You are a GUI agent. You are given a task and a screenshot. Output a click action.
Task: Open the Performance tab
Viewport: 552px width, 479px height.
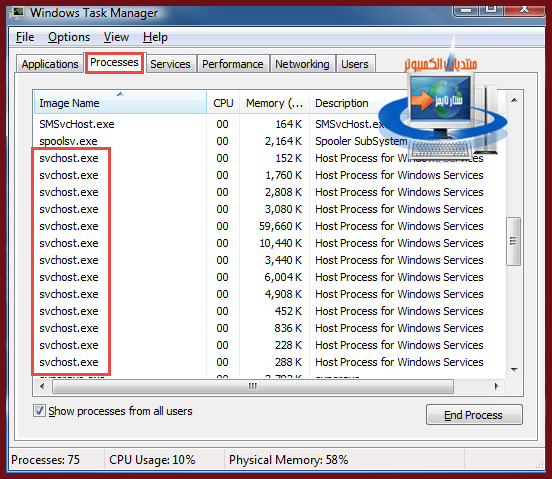pyautogui.click(x=233, y=64)
